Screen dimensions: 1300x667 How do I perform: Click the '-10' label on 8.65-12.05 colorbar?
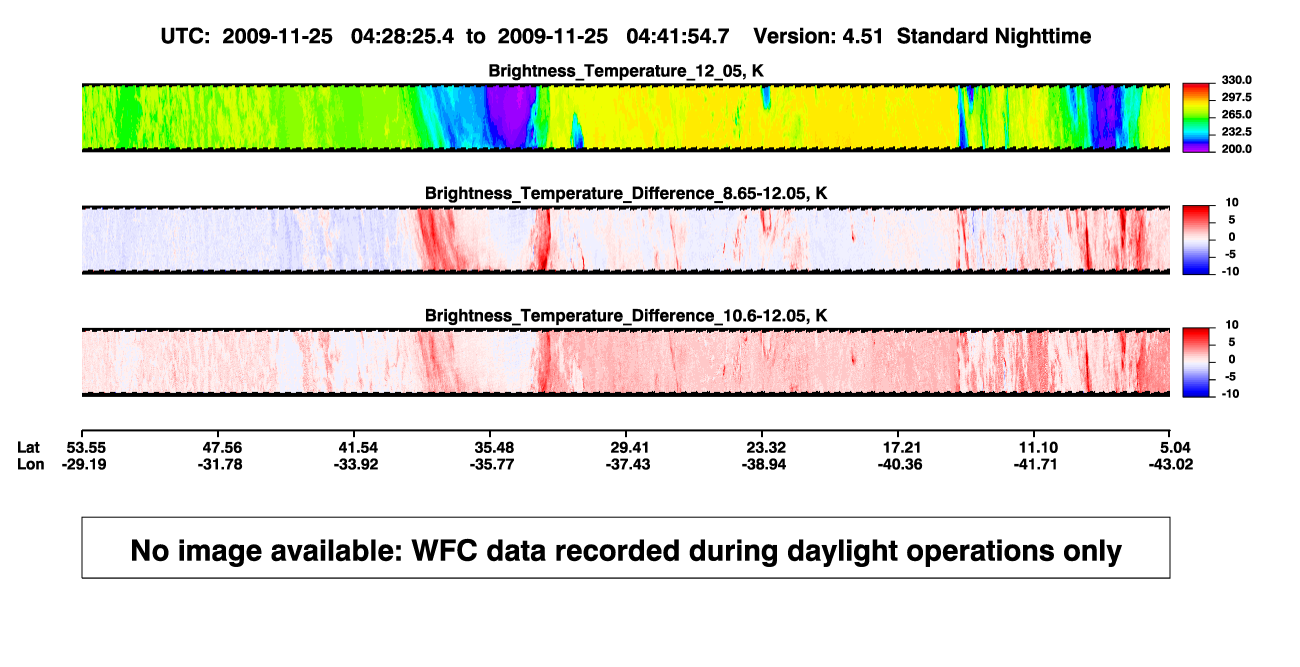coord(1231,271)
